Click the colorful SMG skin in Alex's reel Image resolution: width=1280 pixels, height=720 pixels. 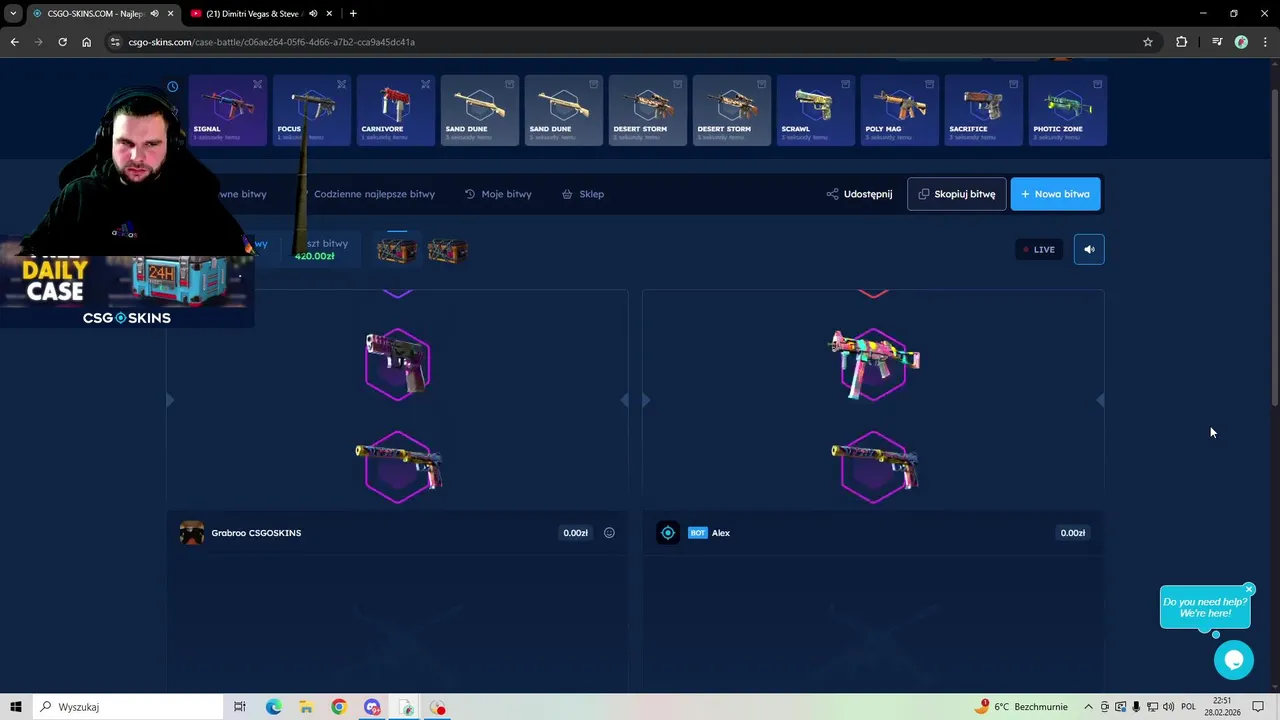pyautogui.click(x=873, y=363)
